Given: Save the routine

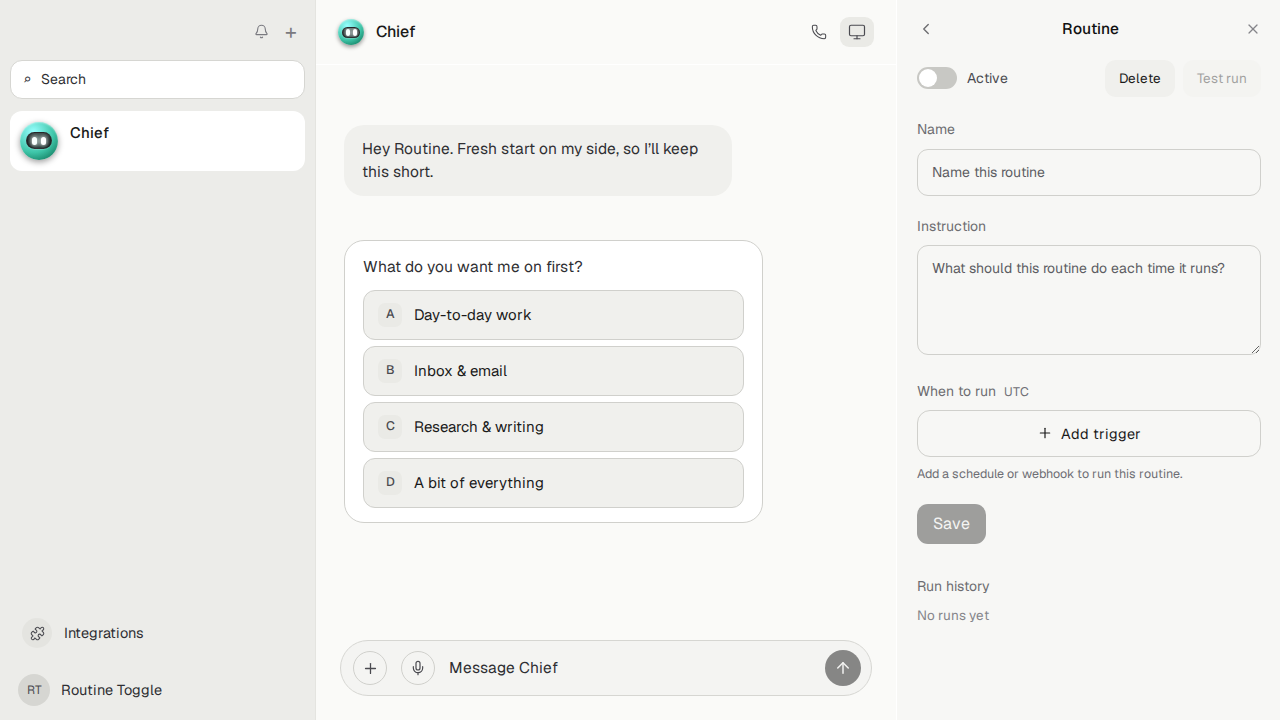Looking at the screenshot, I should point(951,524).
